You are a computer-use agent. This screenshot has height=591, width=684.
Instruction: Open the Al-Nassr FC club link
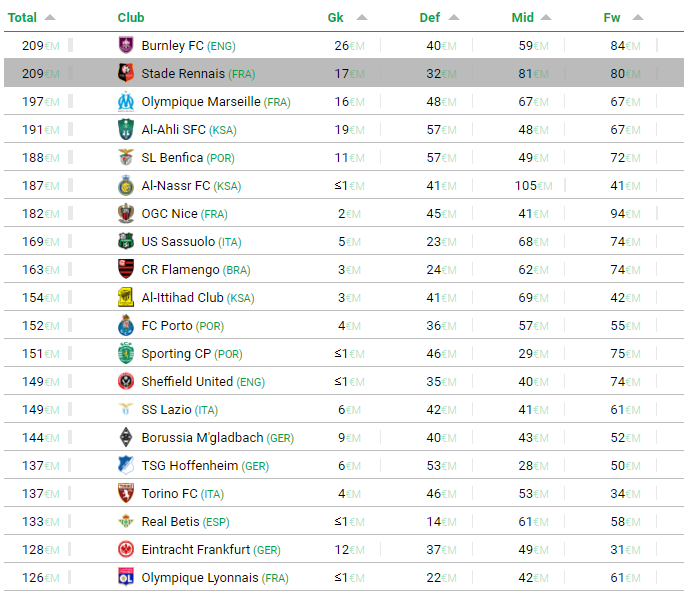pos(176,185)
